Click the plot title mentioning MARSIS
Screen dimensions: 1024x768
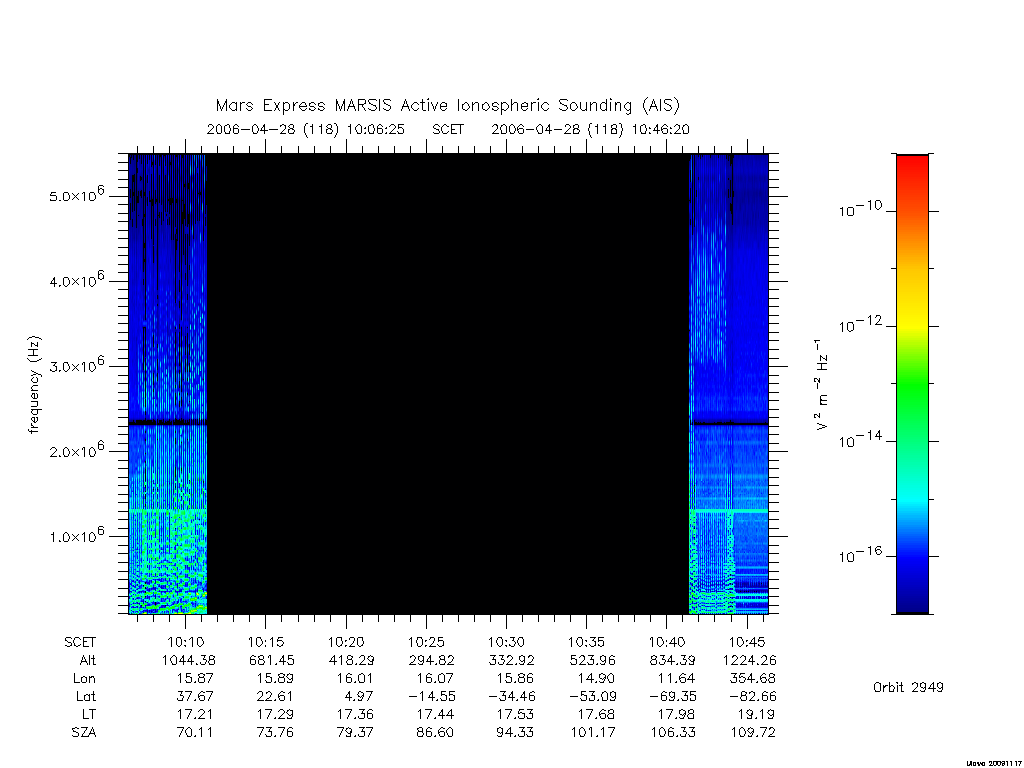click(x=447, y=106)
